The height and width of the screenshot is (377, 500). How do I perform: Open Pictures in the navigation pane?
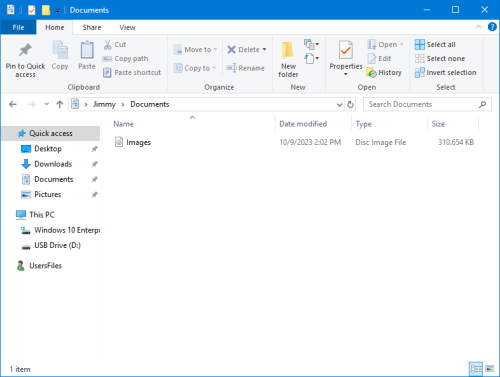[48, 194]
